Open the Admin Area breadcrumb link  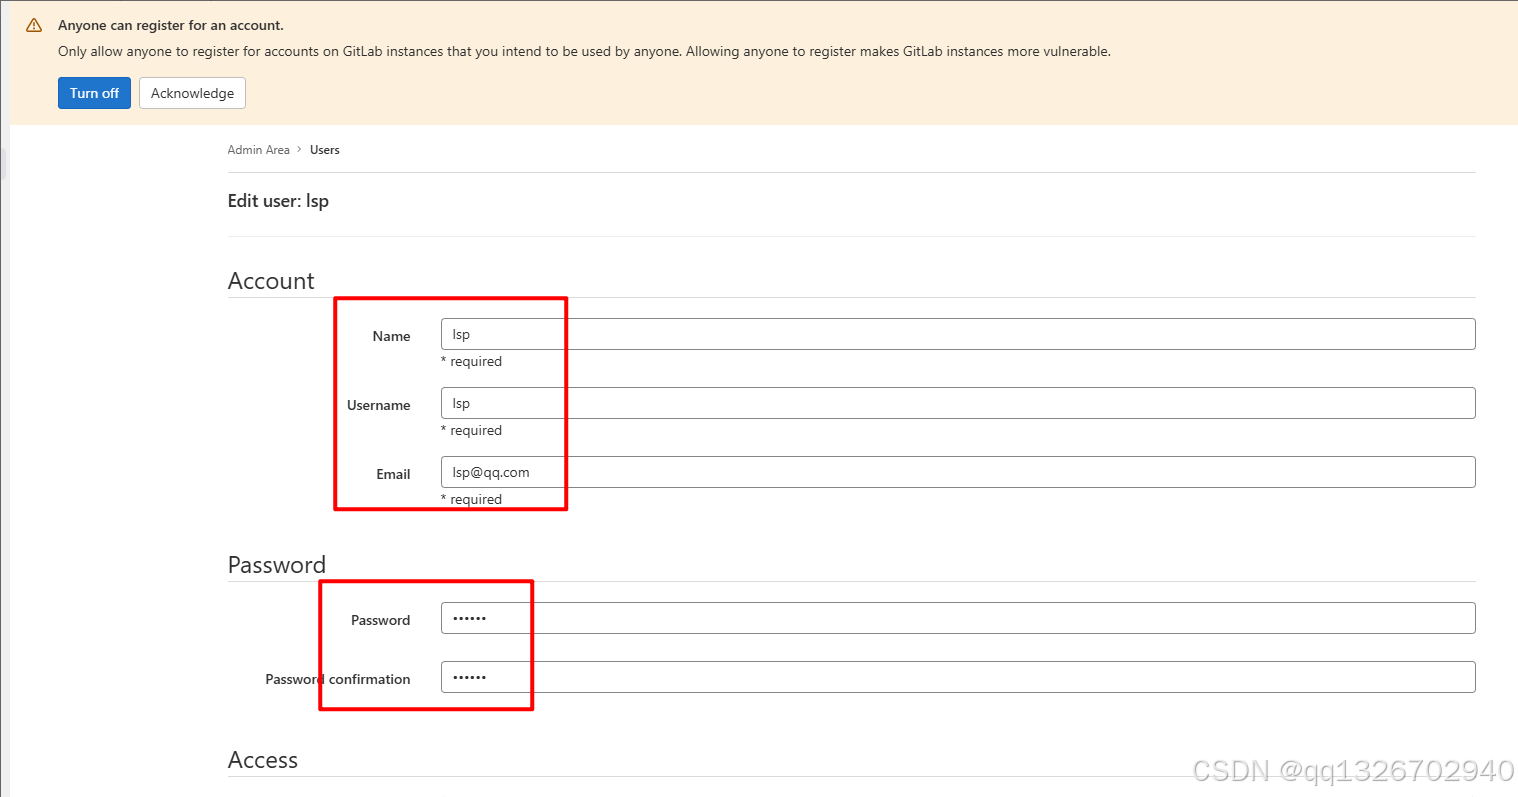[x=258, y=150]
